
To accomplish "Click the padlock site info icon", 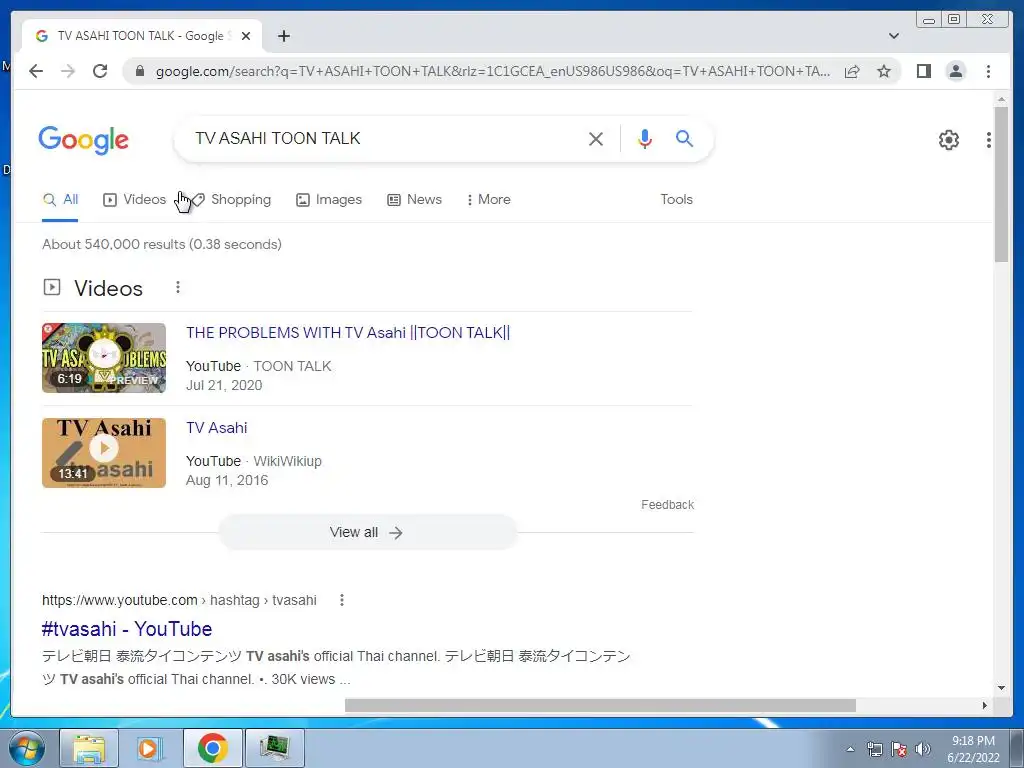I will tap(140, 71).
